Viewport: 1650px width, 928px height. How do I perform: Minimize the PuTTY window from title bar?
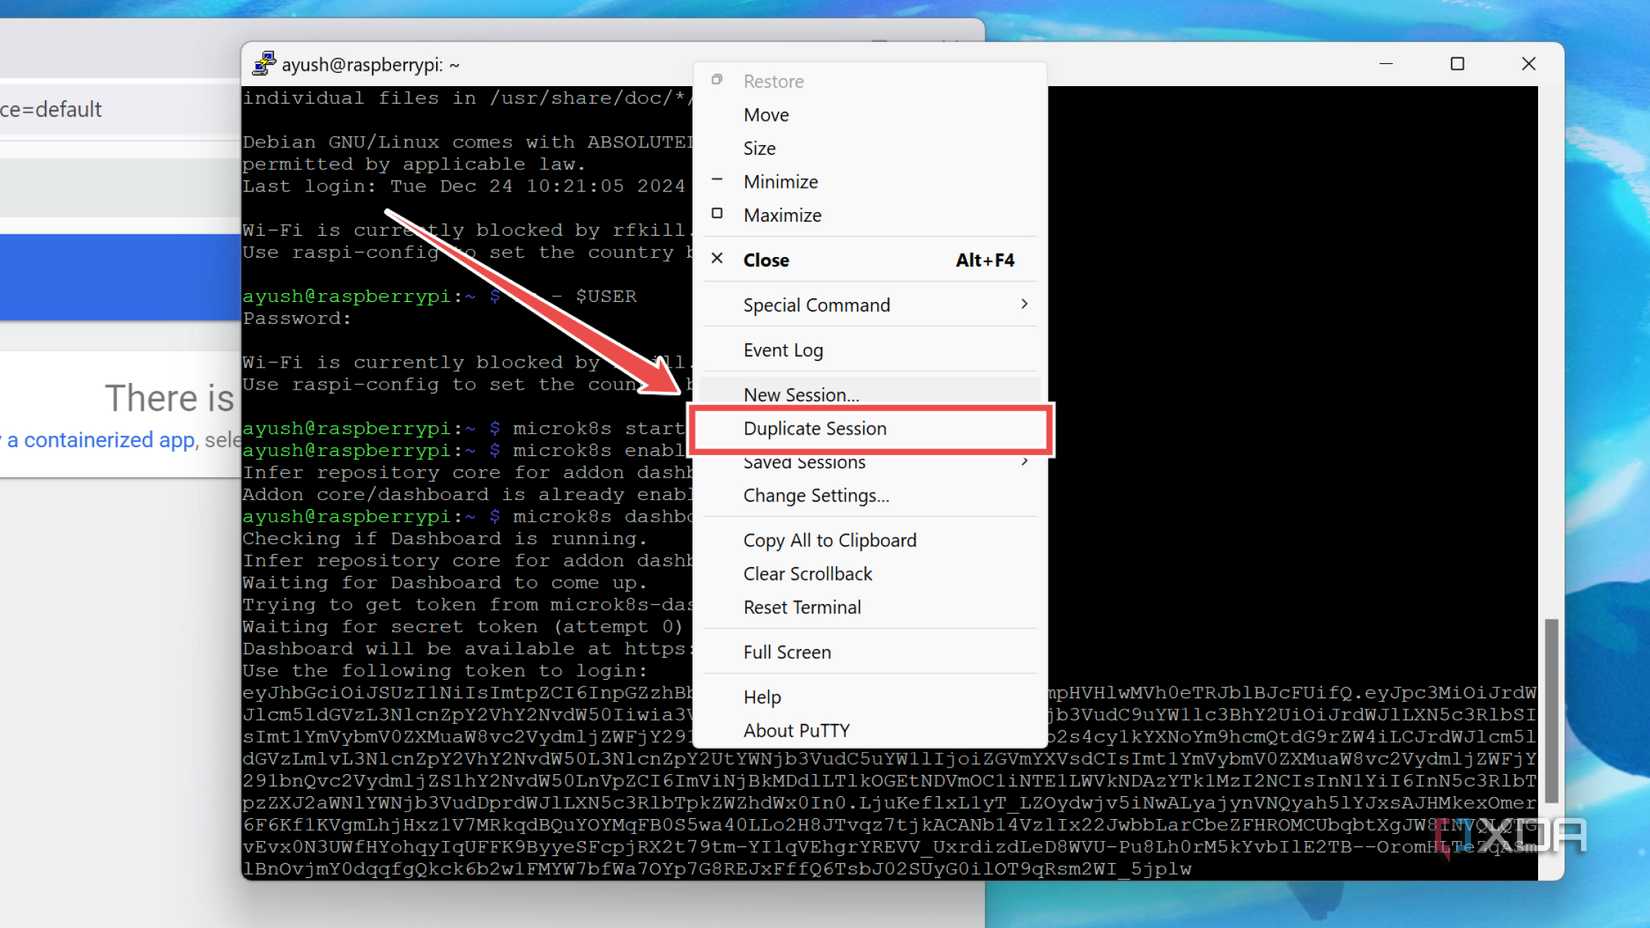(x=1386, y=64)
